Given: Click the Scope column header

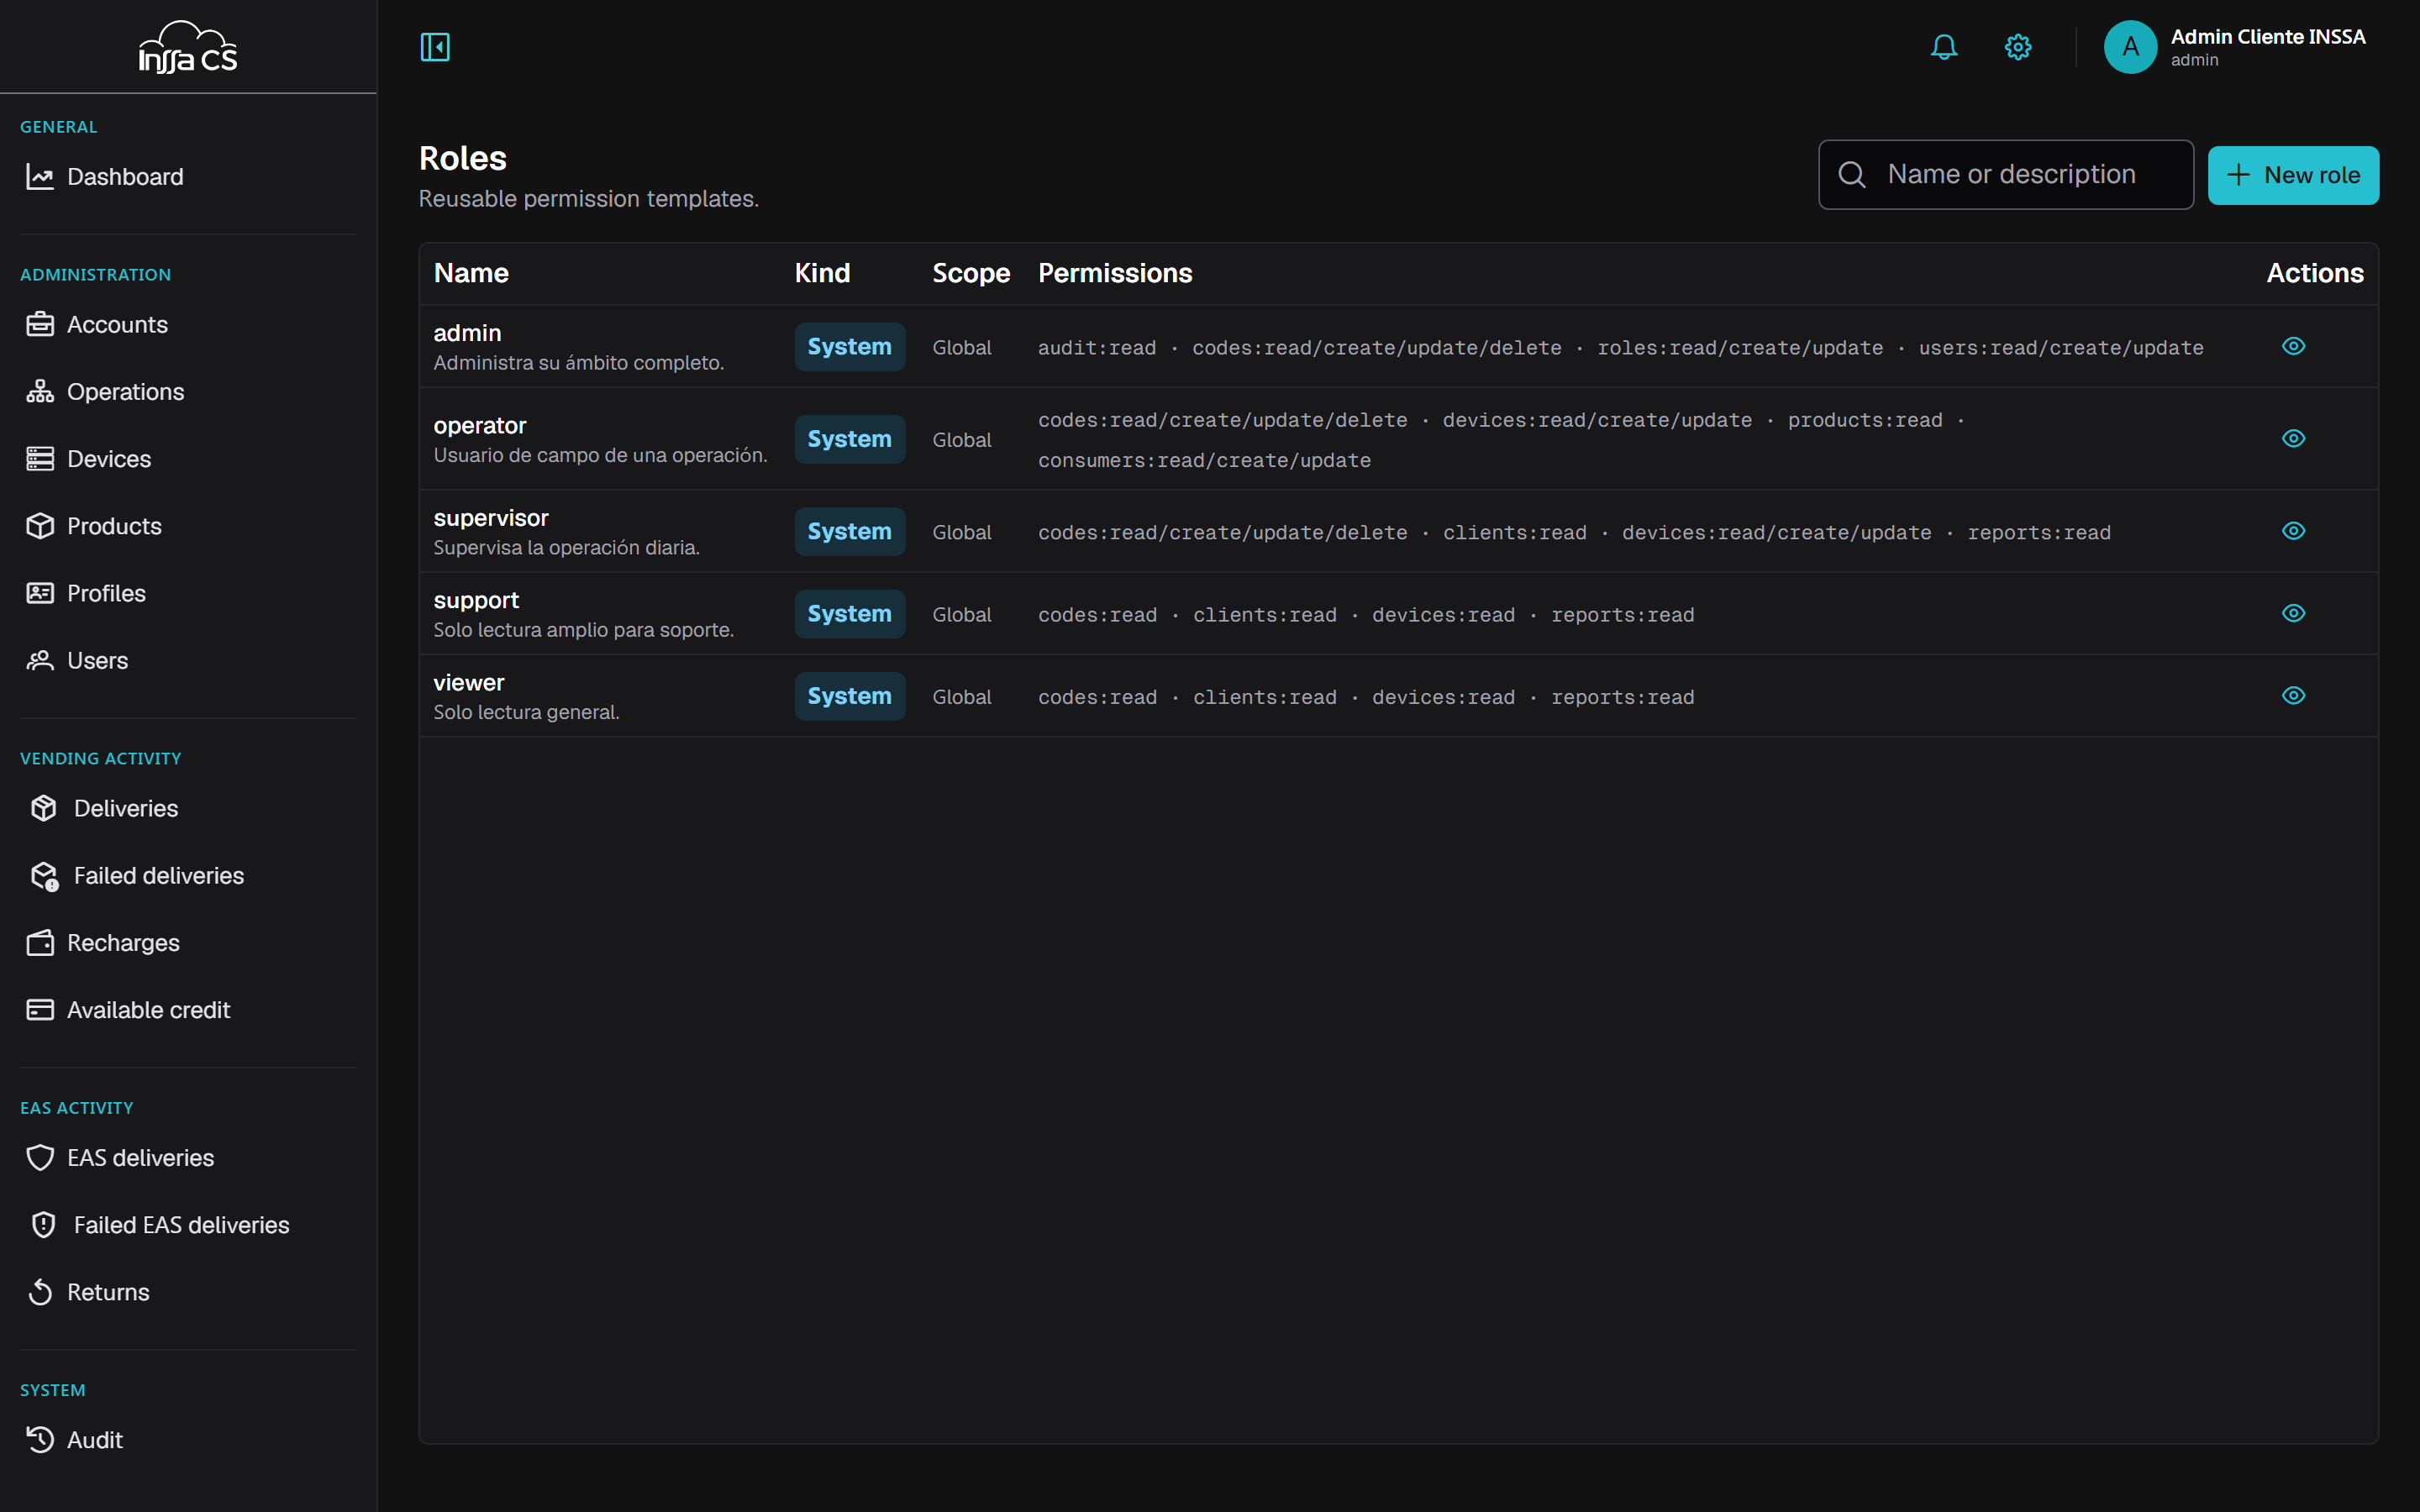Looking at the screenshot, I should 970,273.
